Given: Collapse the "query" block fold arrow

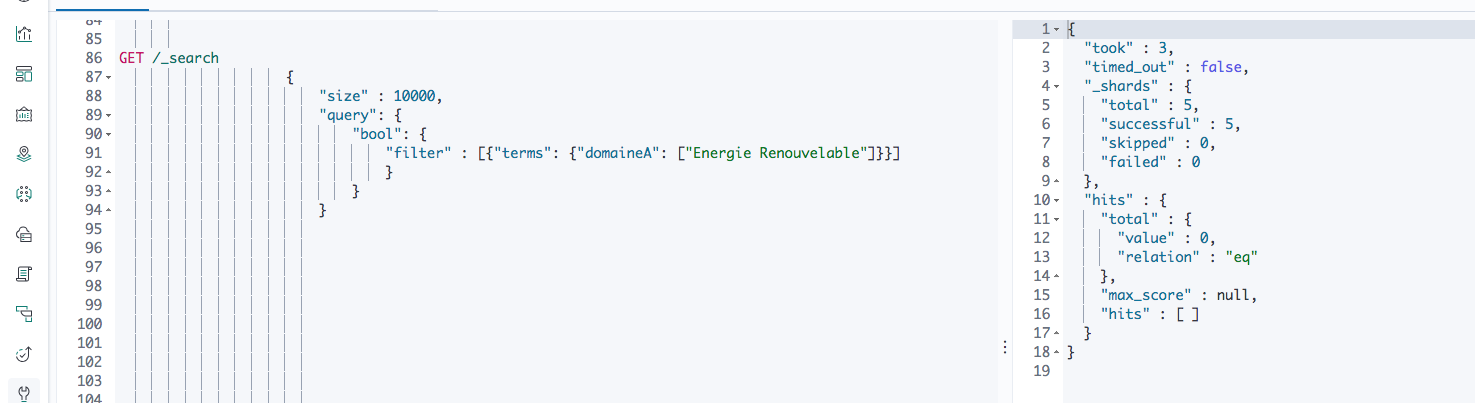Looking at the screenshot, I should pos(107,115).
